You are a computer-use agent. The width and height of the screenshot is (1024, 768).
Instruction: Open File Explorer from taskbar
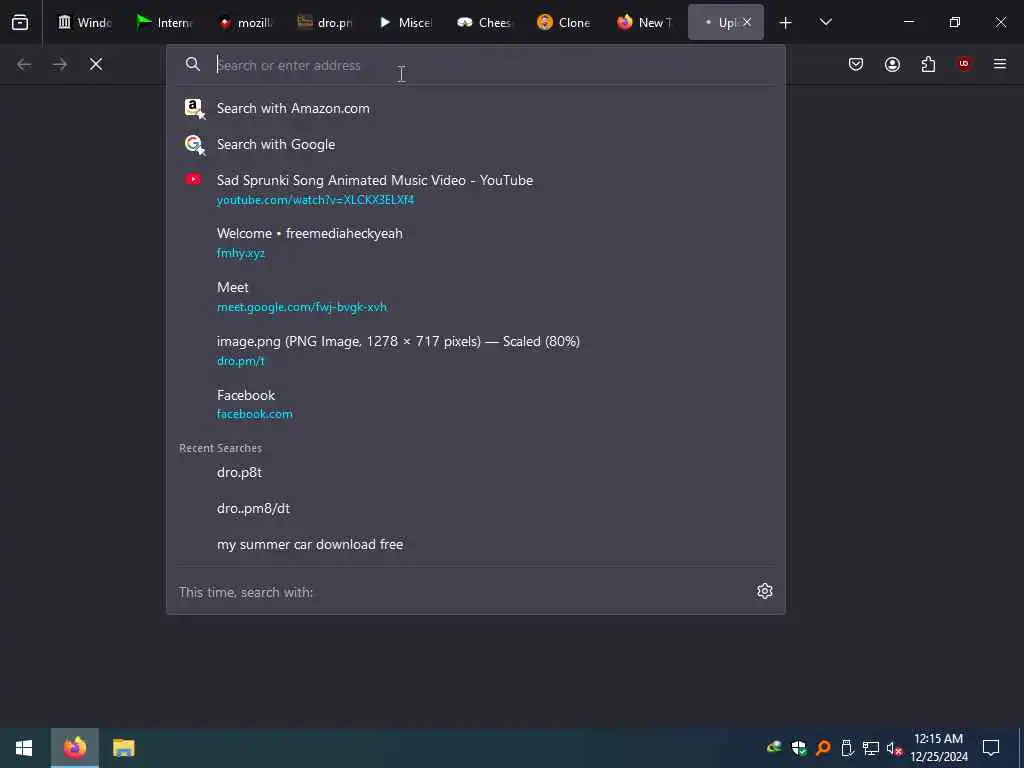123,748
